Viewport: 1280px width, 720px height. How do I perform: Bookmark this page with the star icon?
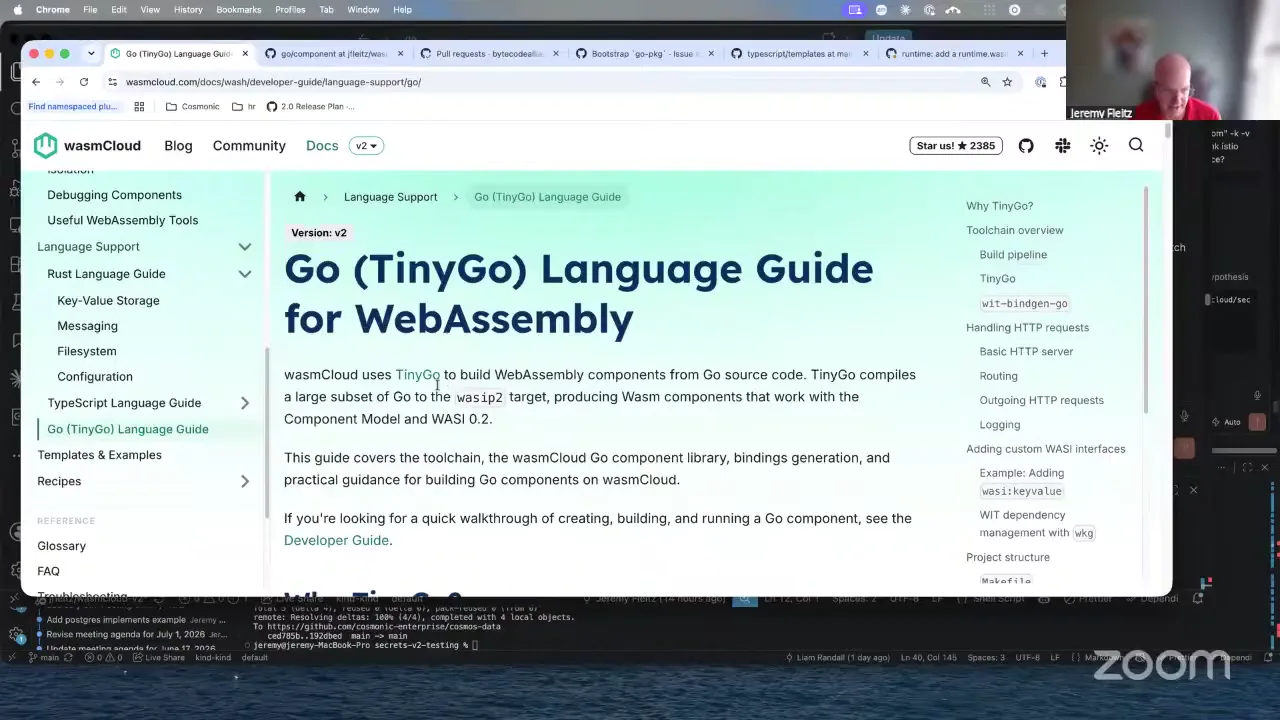pos(1007,82)
